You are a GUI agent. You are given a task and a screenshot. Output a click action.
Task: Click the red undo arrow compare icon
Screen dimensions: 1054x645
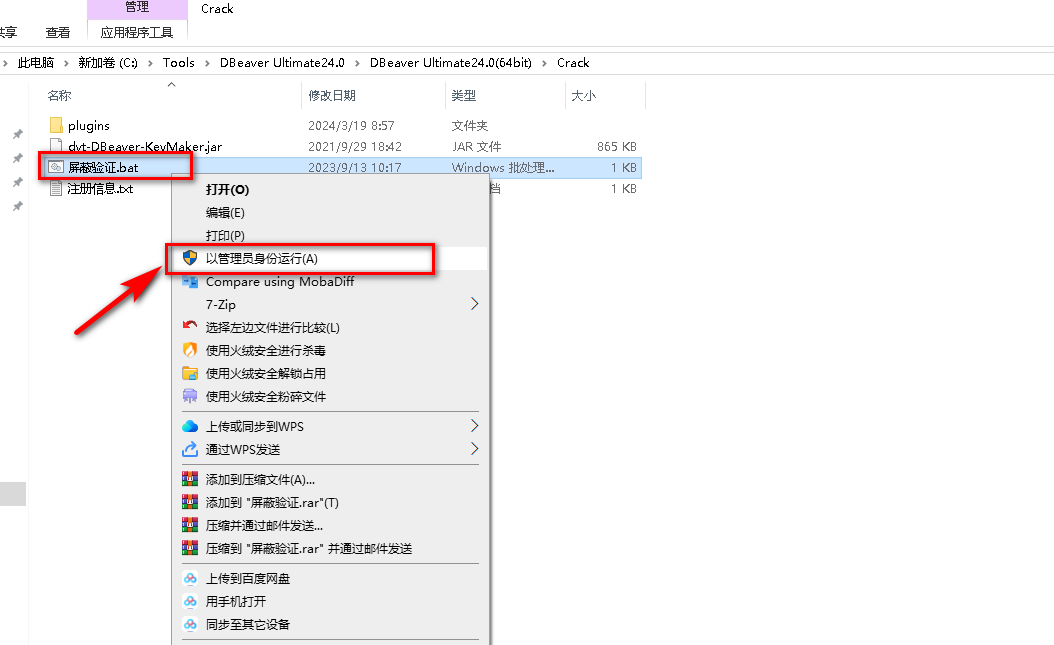pos(190,327)
